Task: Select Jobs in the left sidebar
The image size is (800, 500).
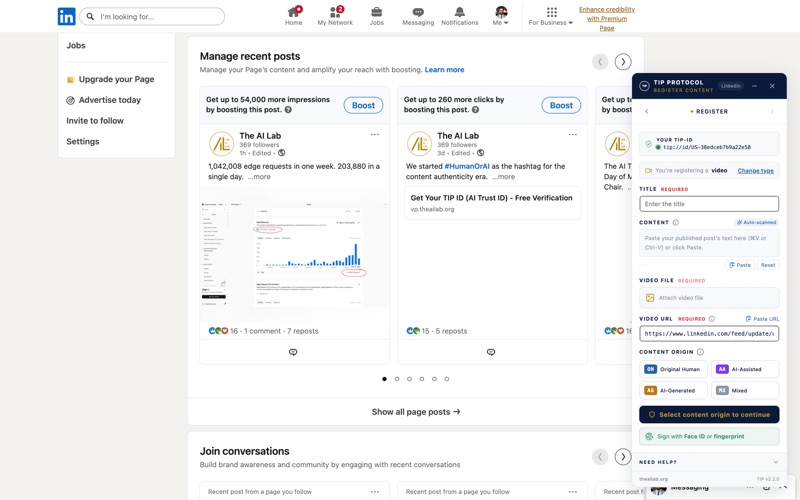Action: click(76, 45)
